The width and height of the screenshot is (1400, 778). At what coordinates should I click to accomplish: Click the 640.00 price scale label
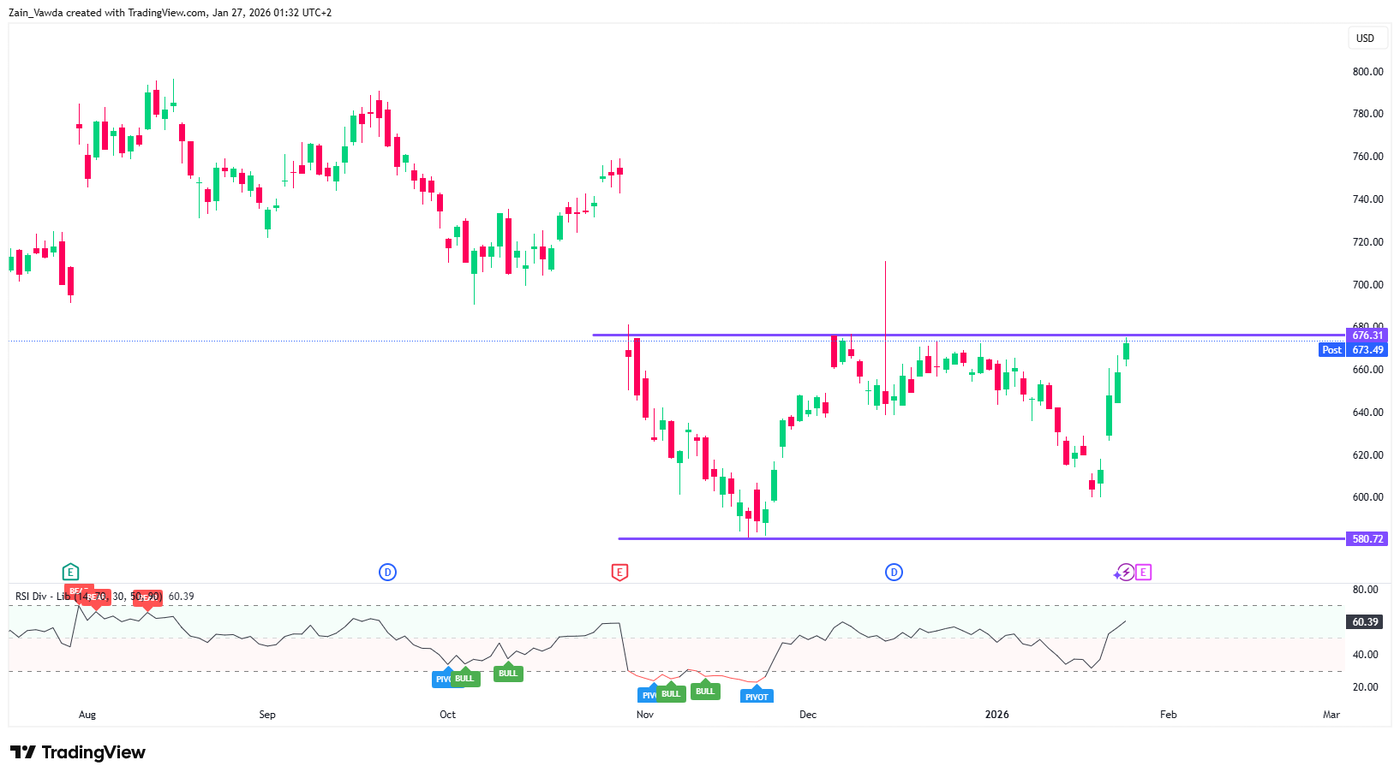coord(1368,412)
